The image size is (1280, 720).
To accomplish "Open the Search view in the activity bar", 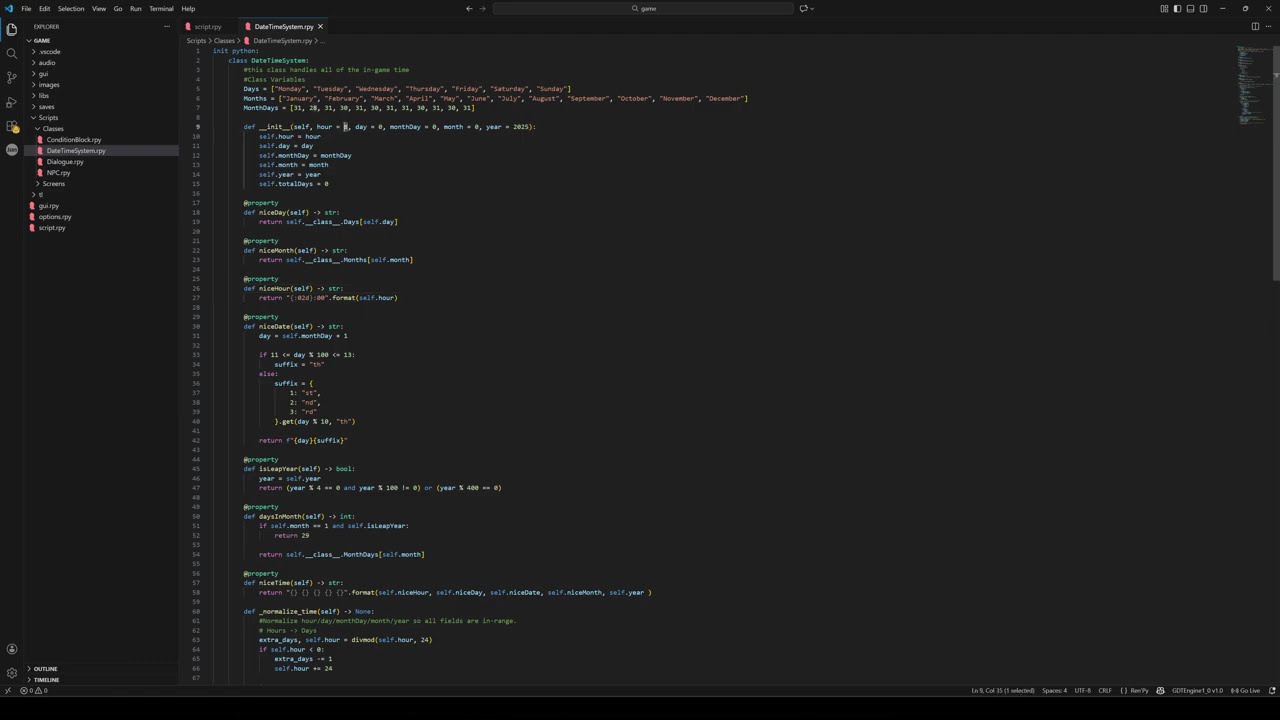I will click(12, 53).
